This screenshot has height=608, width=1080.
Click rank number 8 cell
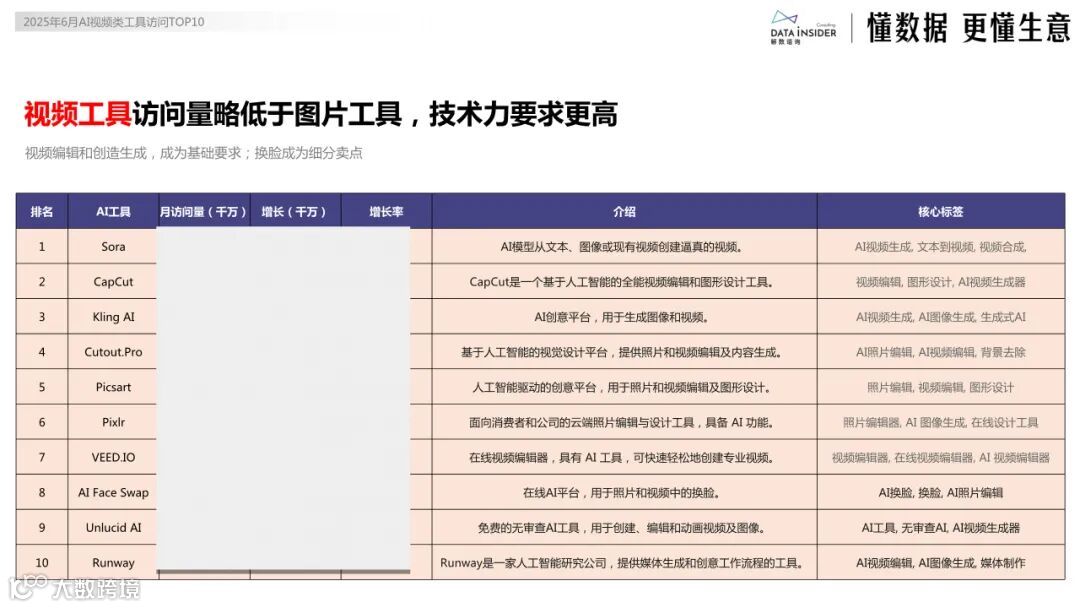tap(42, 492)
